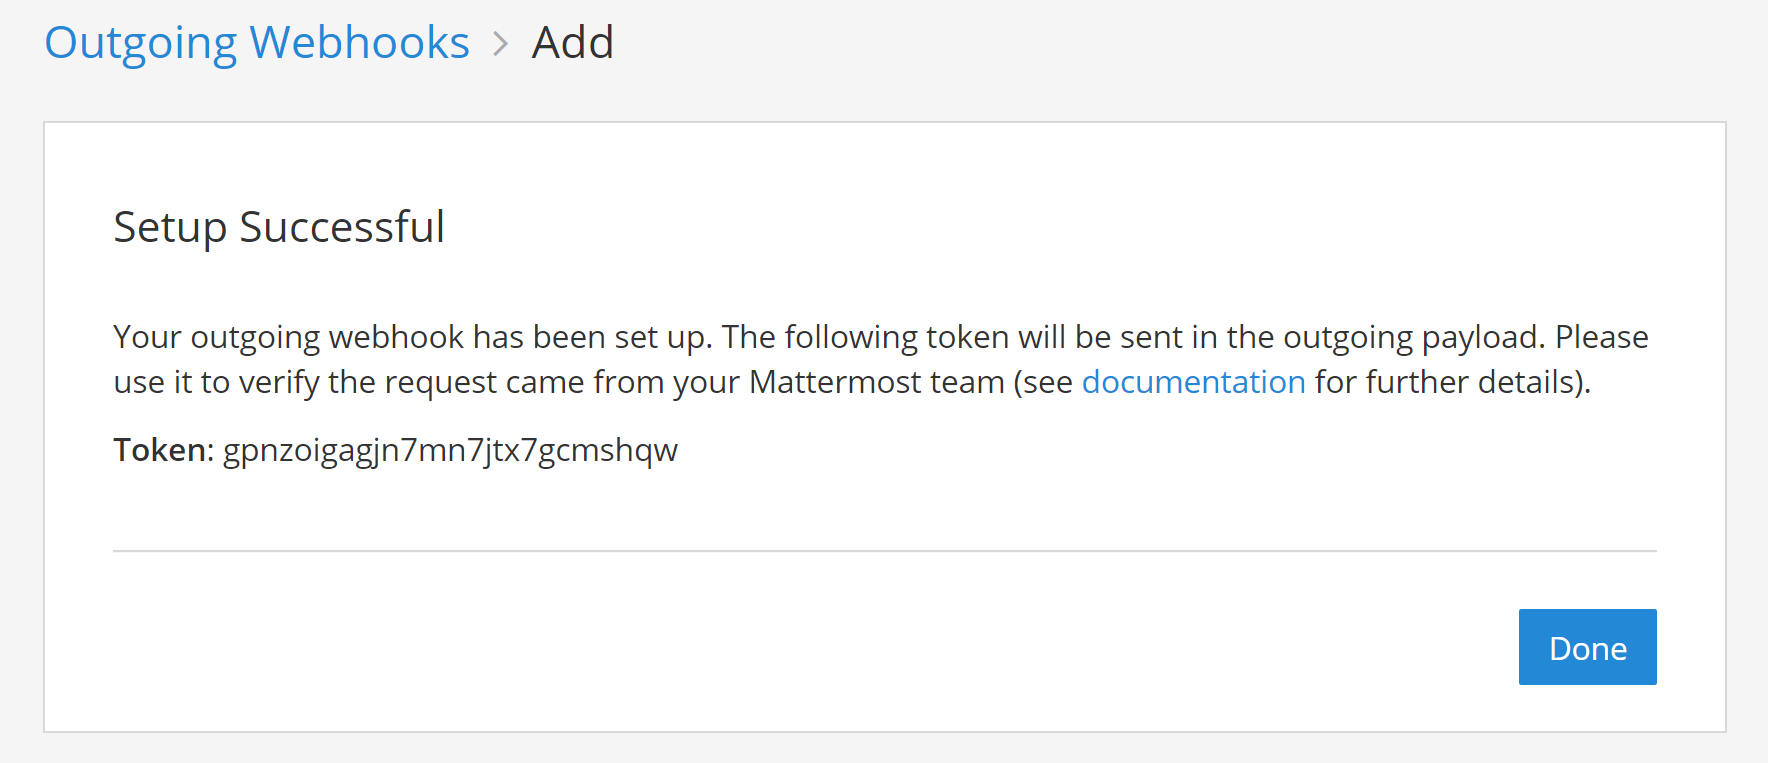1768x763 pixels.
Task: Open the documentation link
Action: pos(1193,382)
